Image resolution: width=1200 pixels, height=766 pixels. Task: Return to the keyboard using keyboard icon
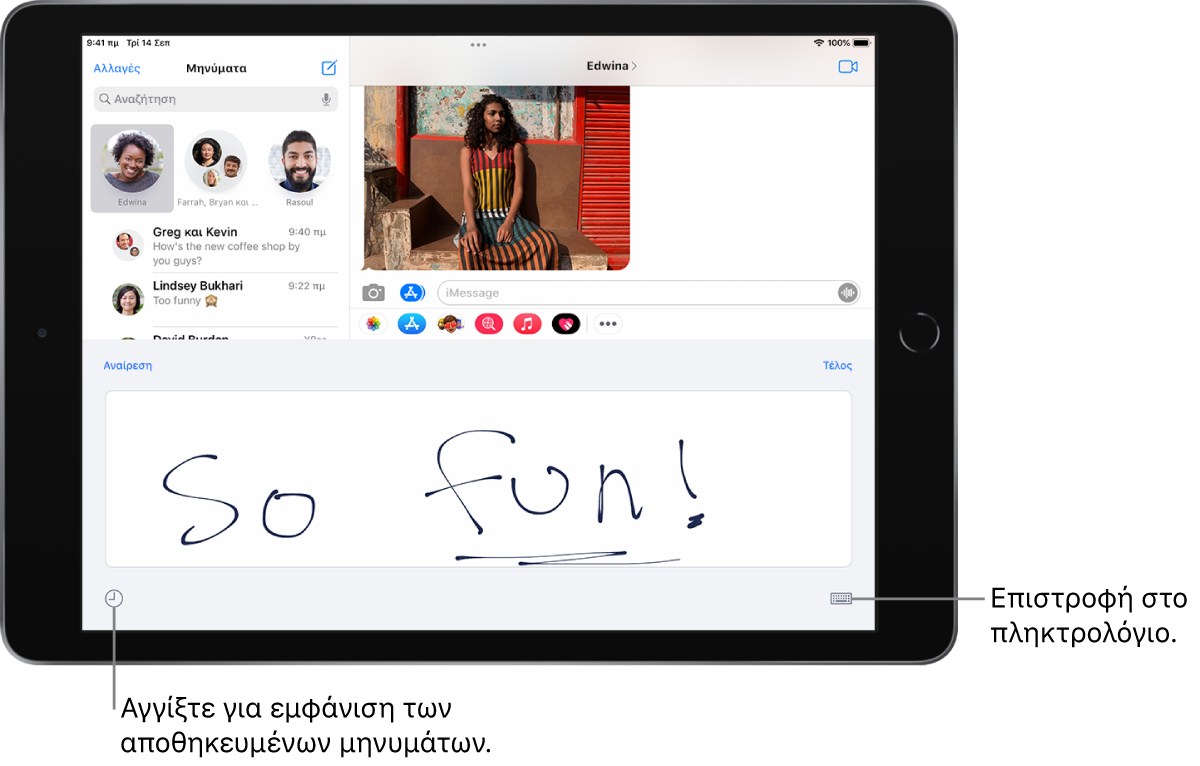point(841,599)
